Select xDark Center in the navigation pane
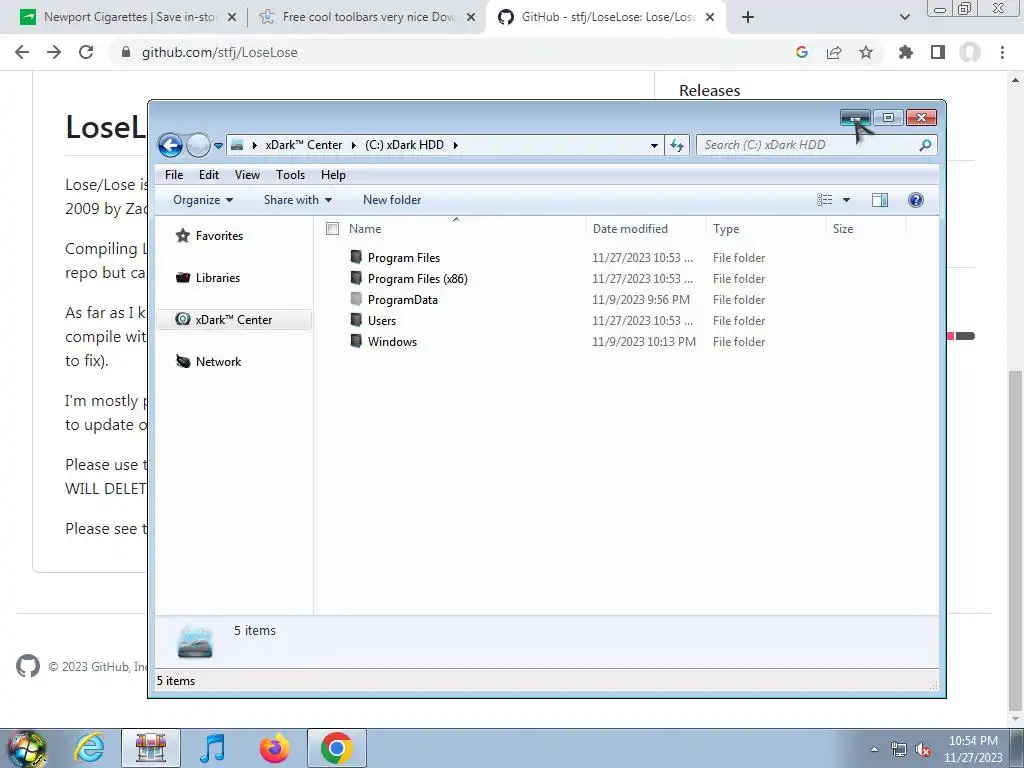This screenshot has height=768, width=1024. pos(234,319)
